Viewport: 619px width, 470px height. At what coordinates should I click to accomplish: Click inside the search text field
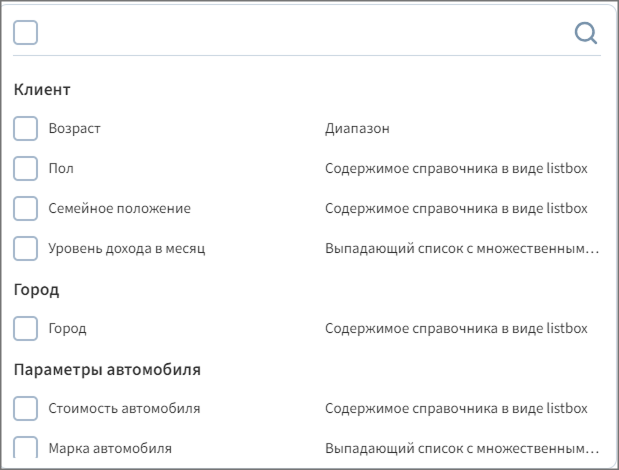pyautogui.click(x=300, y=33)
